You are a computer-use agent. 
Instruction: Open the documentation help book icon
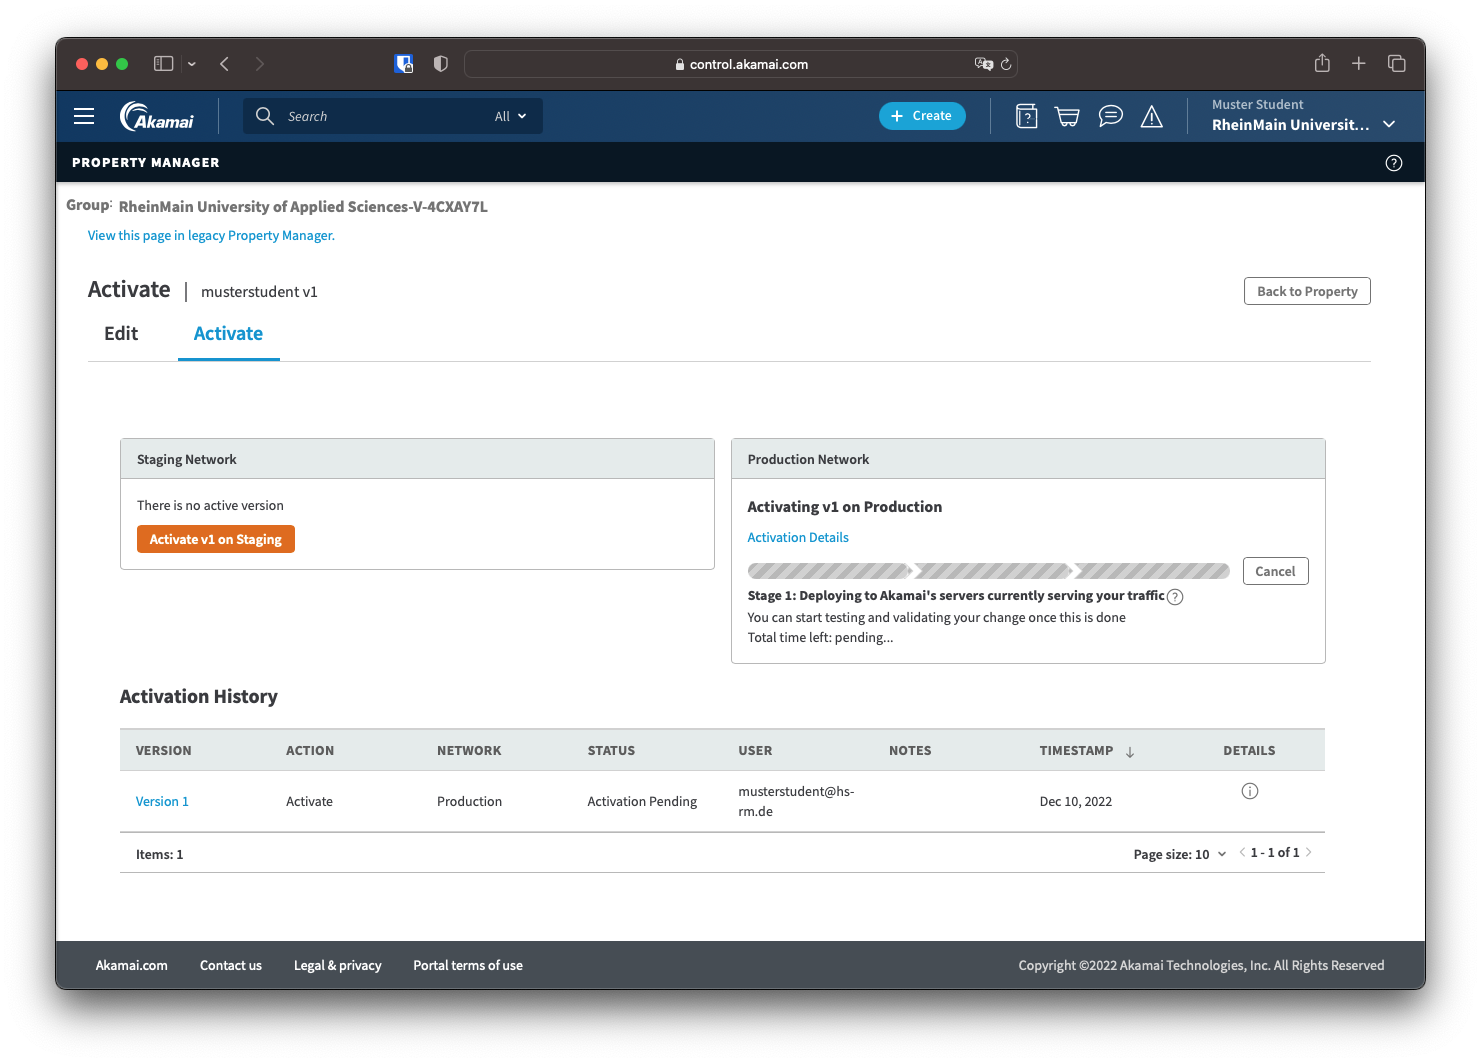click(1026, 117)
